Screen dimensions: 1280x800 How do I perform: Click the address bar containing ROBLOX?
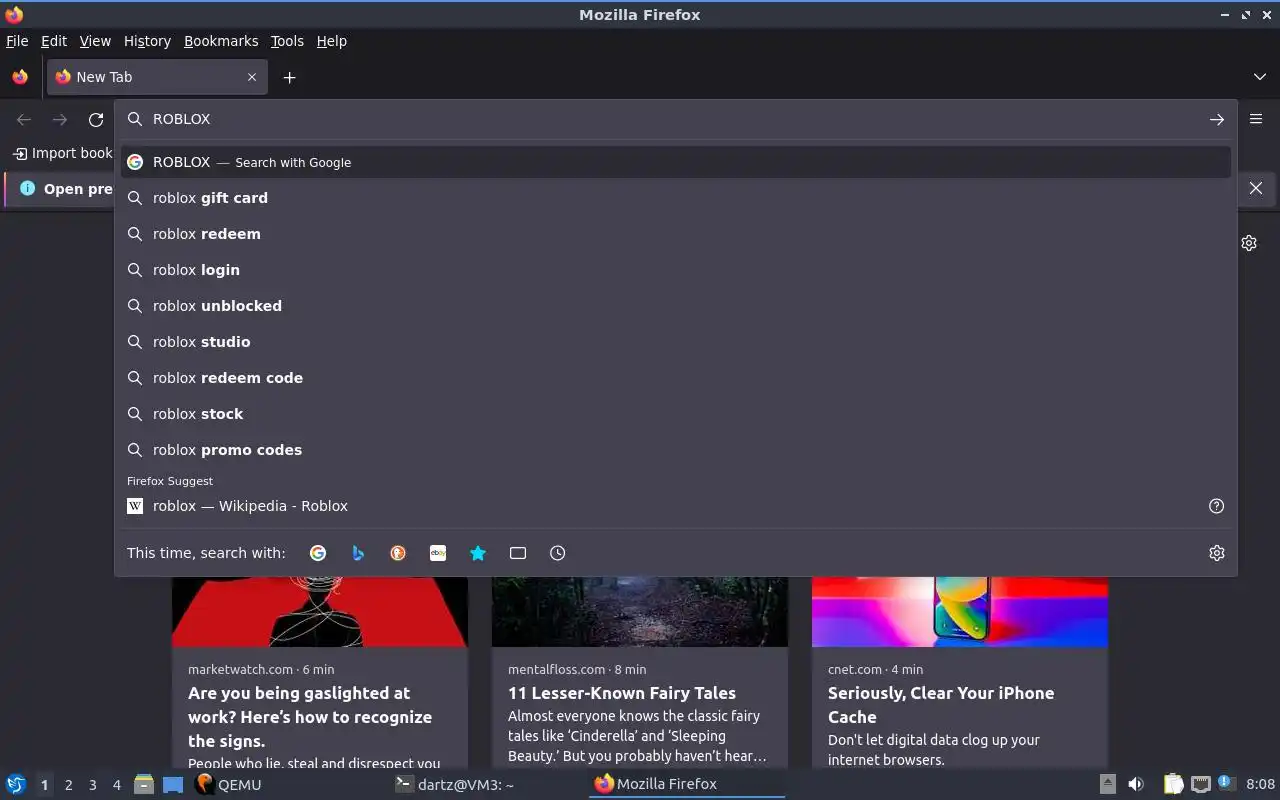point(675,119)
